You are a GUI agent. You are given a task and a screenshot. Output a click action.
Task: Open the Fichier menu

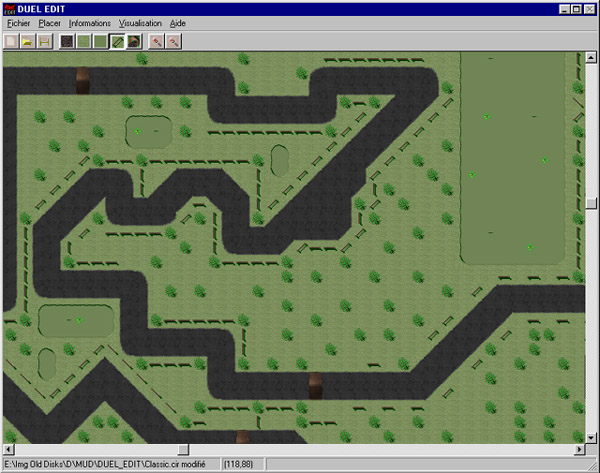[18, 23]
